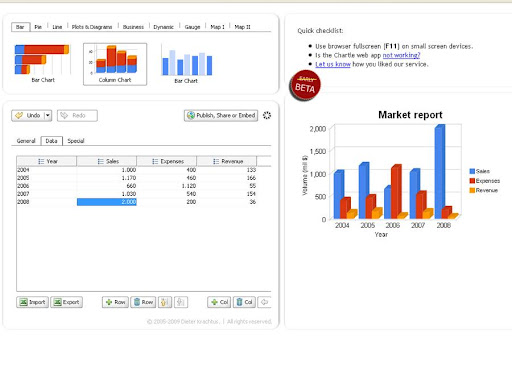
Task: Click the Export Excel button
Action: (67, 302)
